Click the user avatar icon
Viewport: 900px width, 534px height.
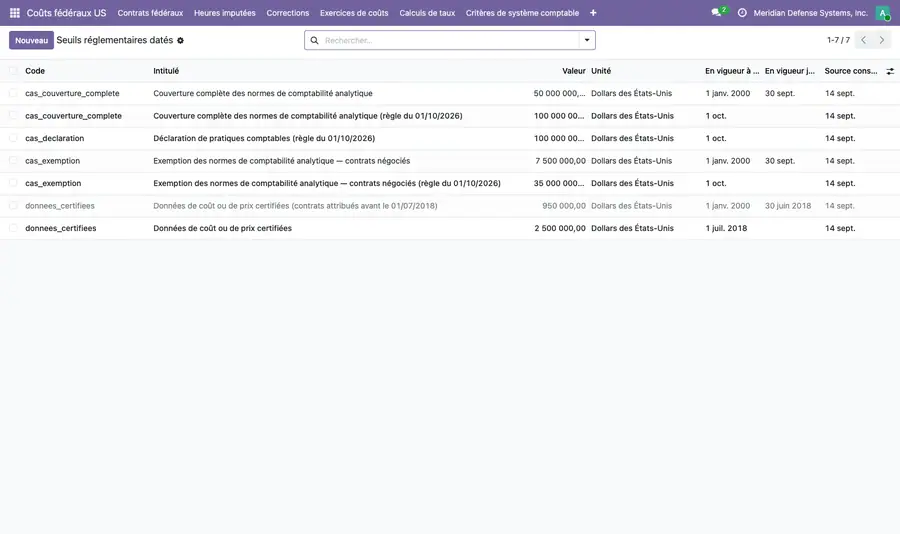[883, 13]
